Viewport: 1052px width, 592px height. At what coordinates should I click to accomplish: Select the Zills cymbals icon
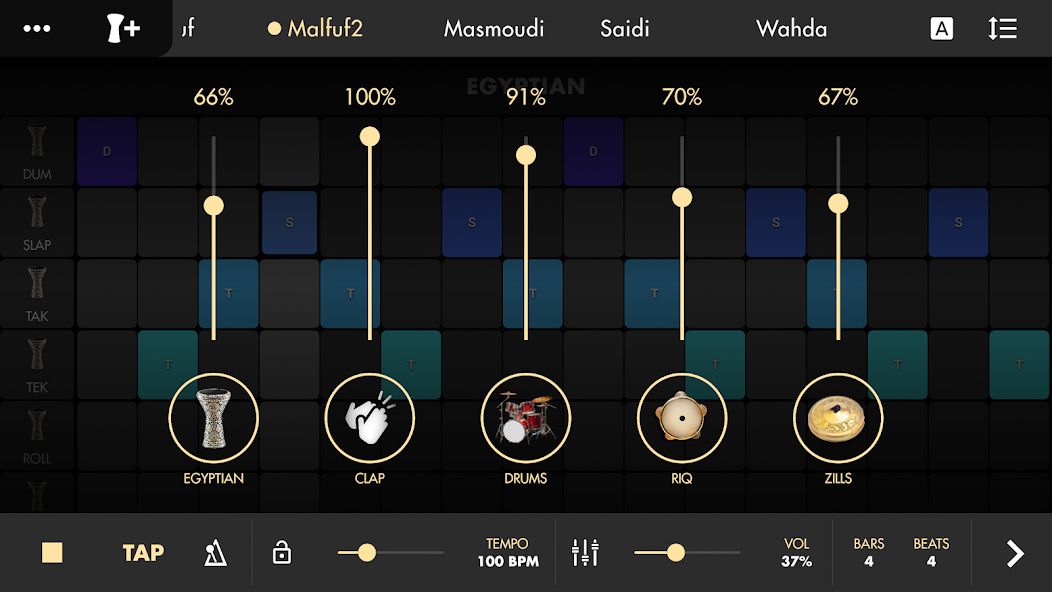point(838,418)
